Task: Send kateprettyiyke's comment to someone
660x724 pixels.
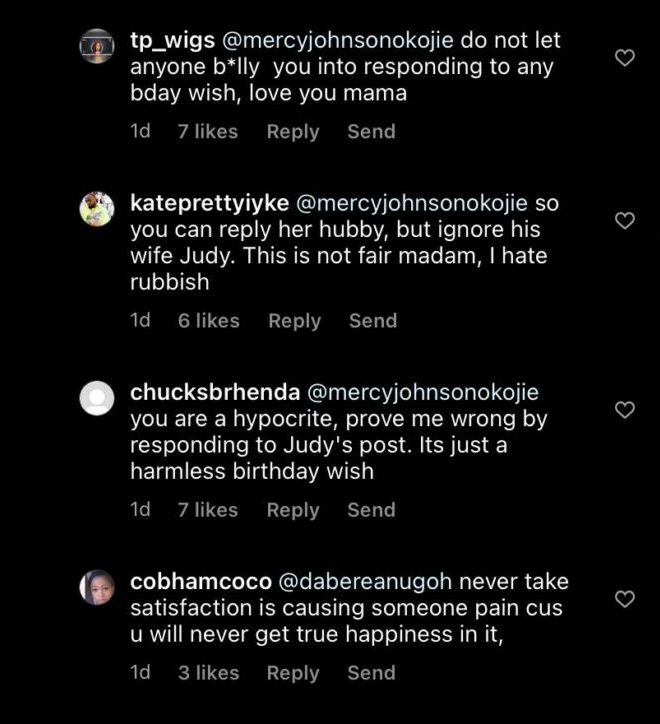Action: [373, 321]
